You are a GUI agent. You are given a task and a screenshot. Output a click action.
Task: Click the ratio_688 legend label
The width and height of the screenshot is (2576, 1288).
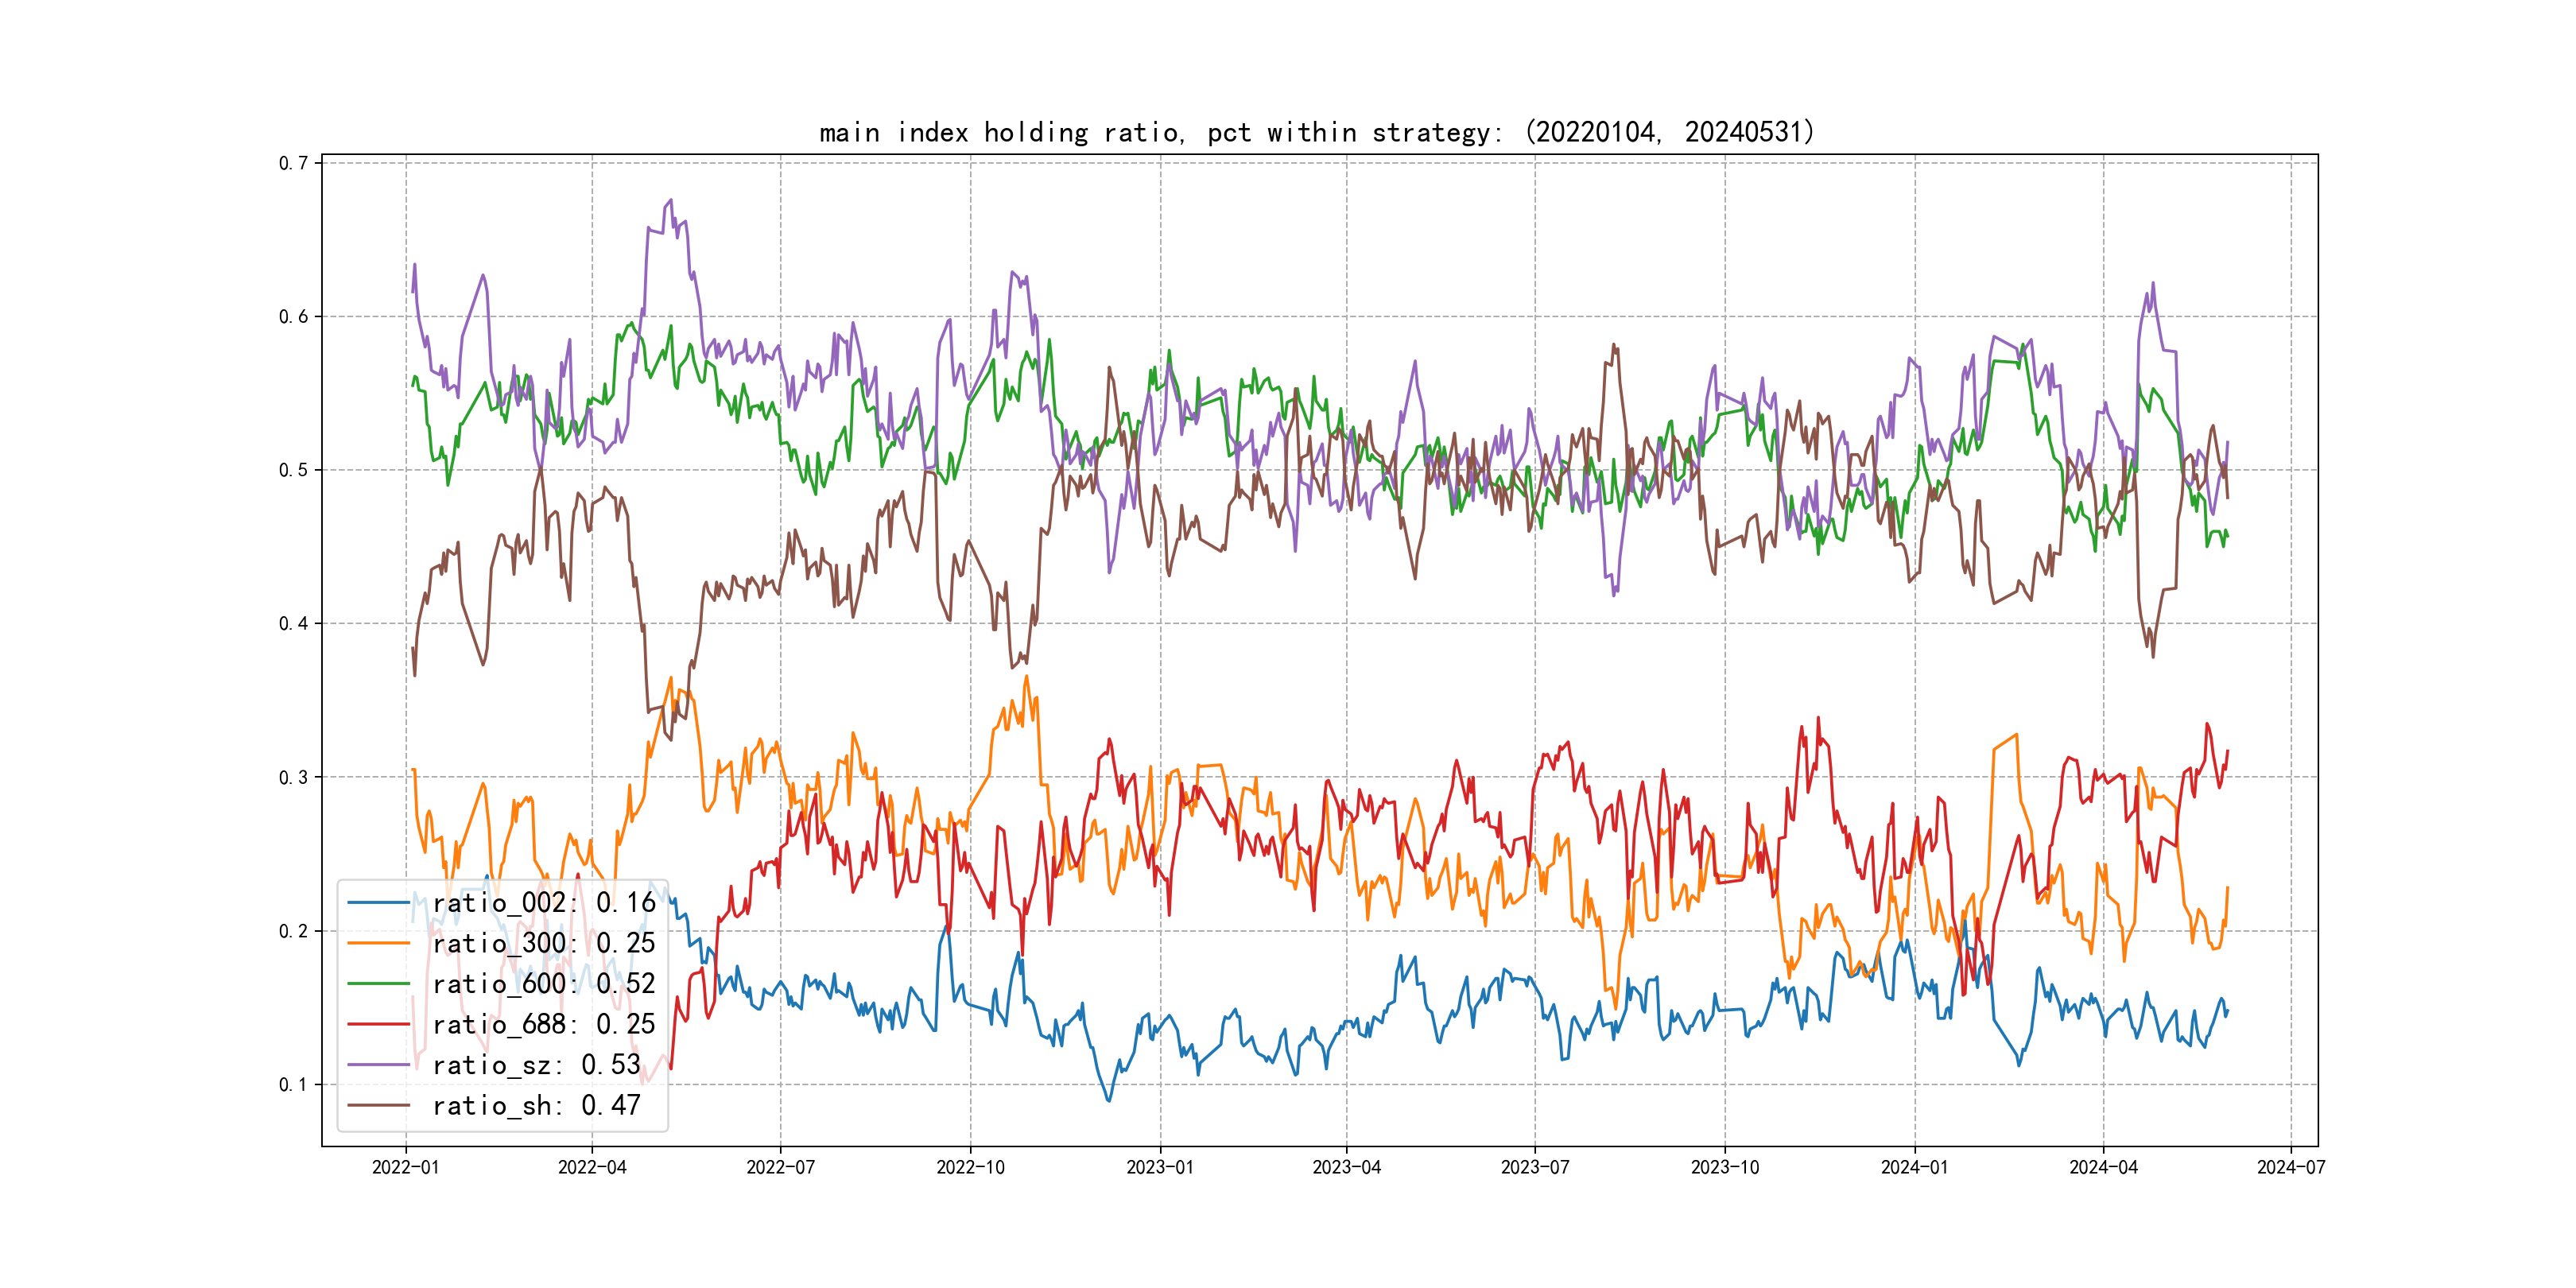543,1024
